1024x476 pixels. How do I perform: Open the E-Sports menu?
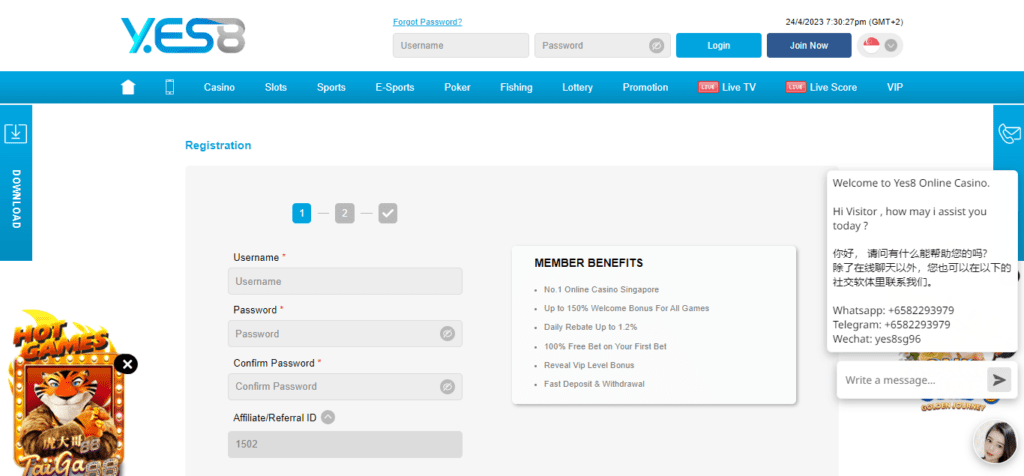pos(394,87)
